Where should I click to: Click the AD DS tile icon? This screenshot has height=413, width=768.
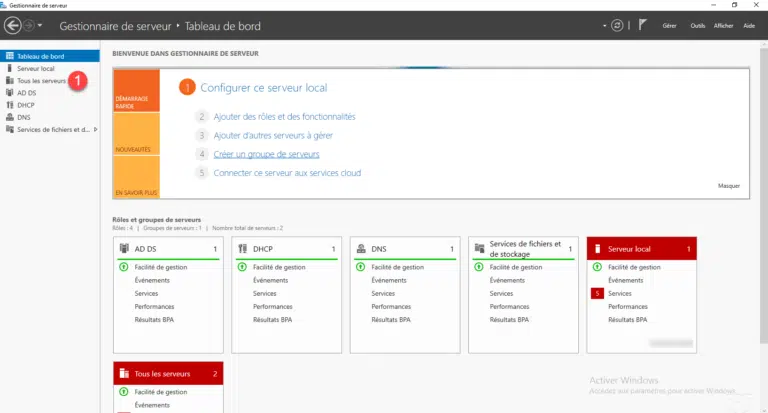pyautogui.click(x=124, y=248)
